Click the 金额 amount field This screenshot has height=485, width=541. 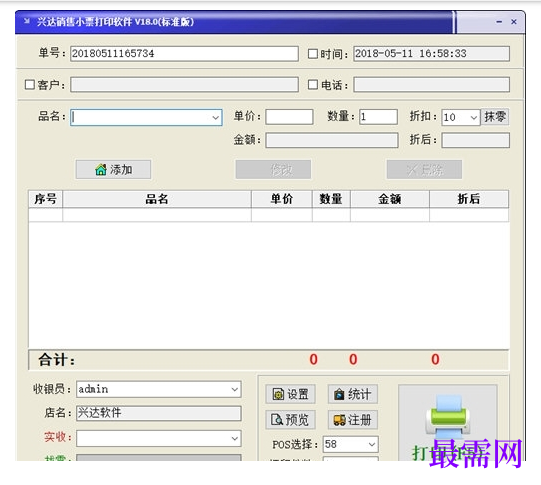(x=332, y=140)
